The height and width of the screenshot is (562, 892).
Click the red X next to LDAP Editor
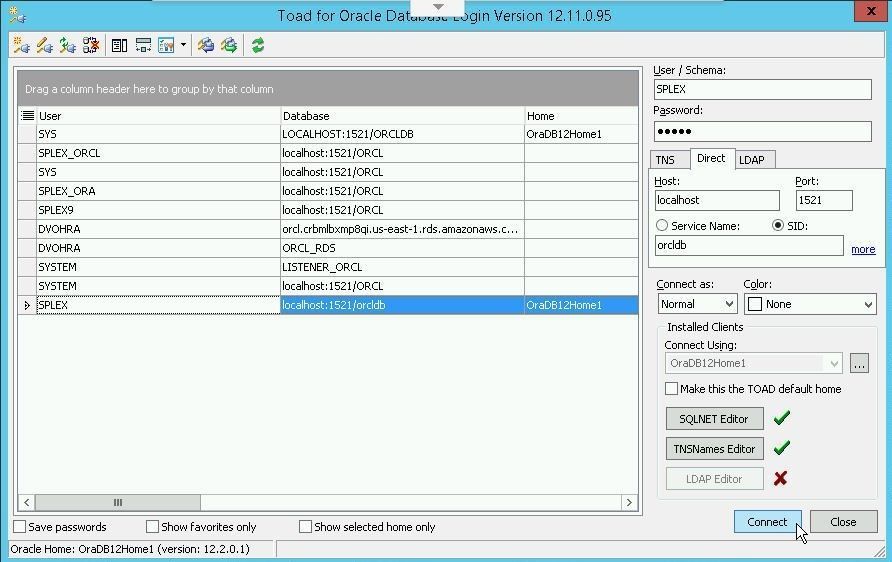tap(780, 478)
